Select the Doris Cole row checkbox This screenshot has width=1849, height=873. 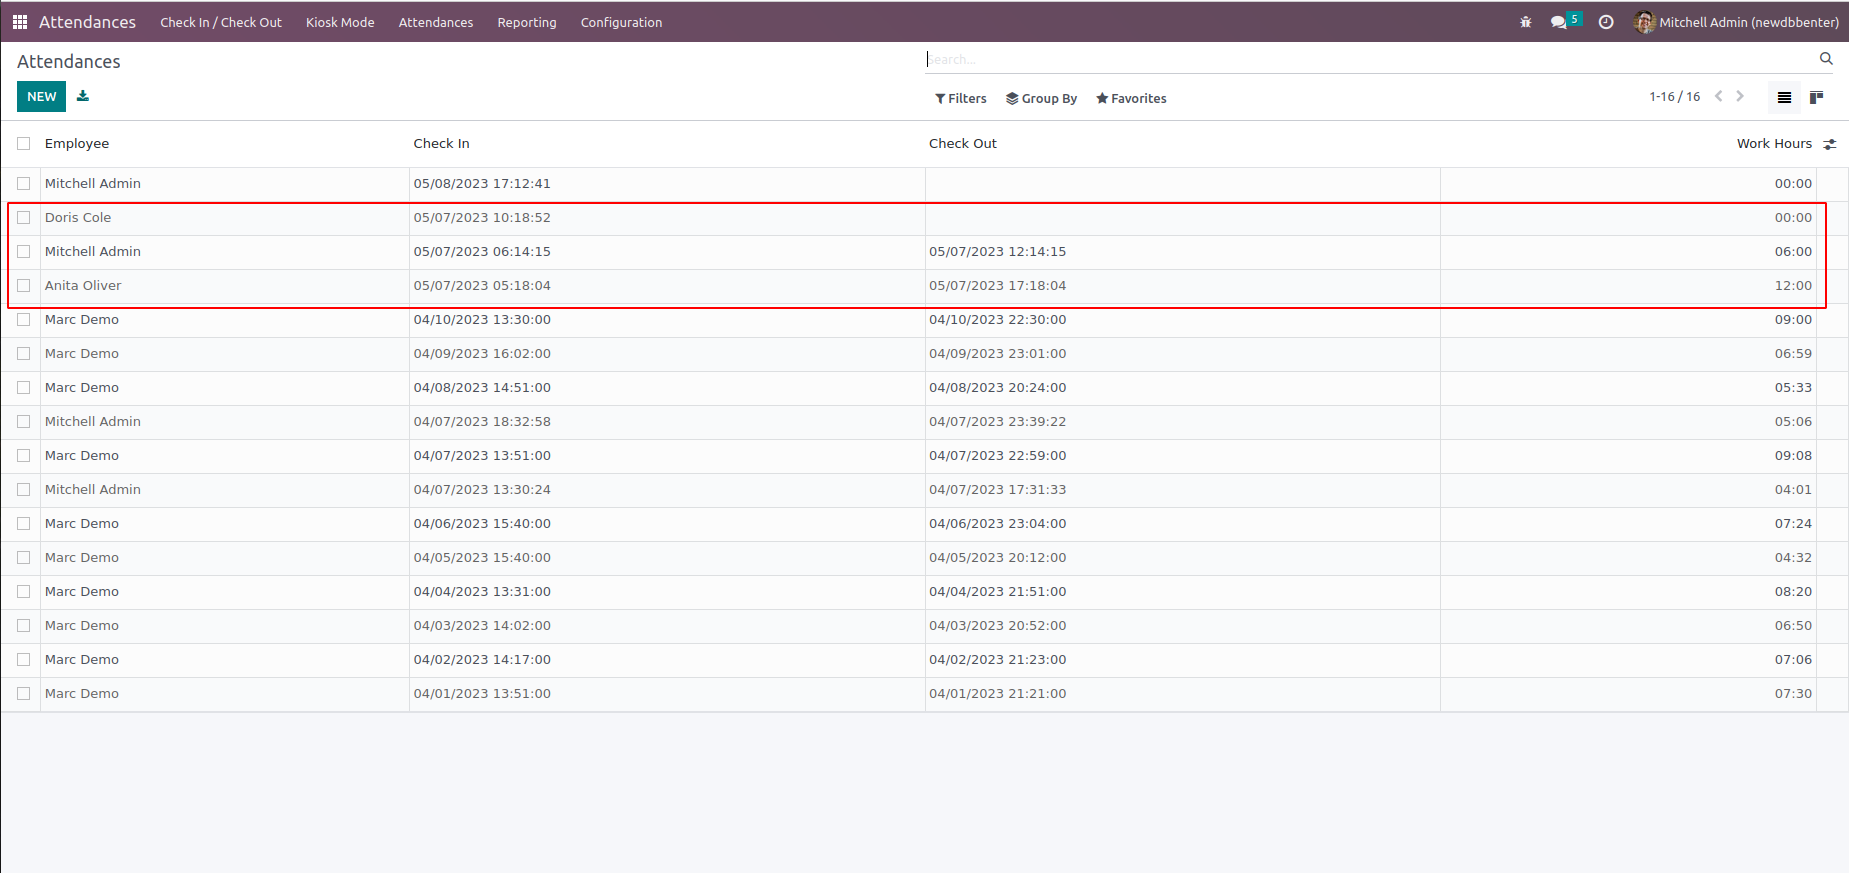point(24,218)
